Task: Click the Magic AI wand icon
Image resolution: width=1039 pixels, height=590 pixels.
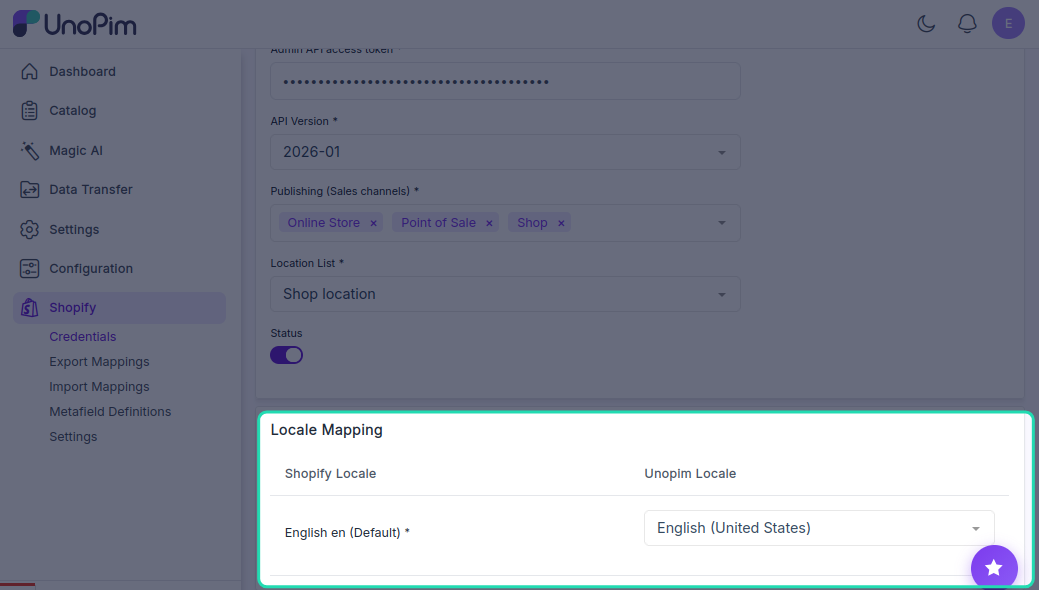Action: (x=29, y=150)
